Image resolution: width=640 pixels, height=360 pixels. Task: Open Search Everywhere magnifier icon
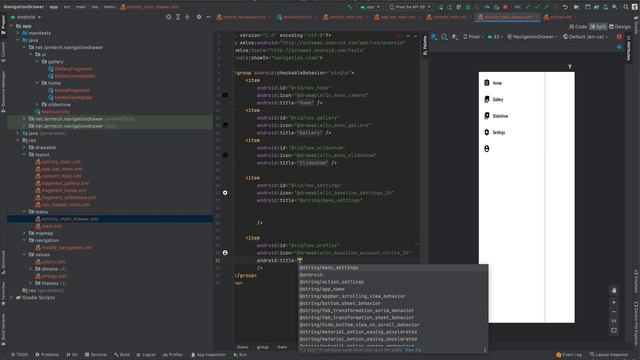(626, 7)
